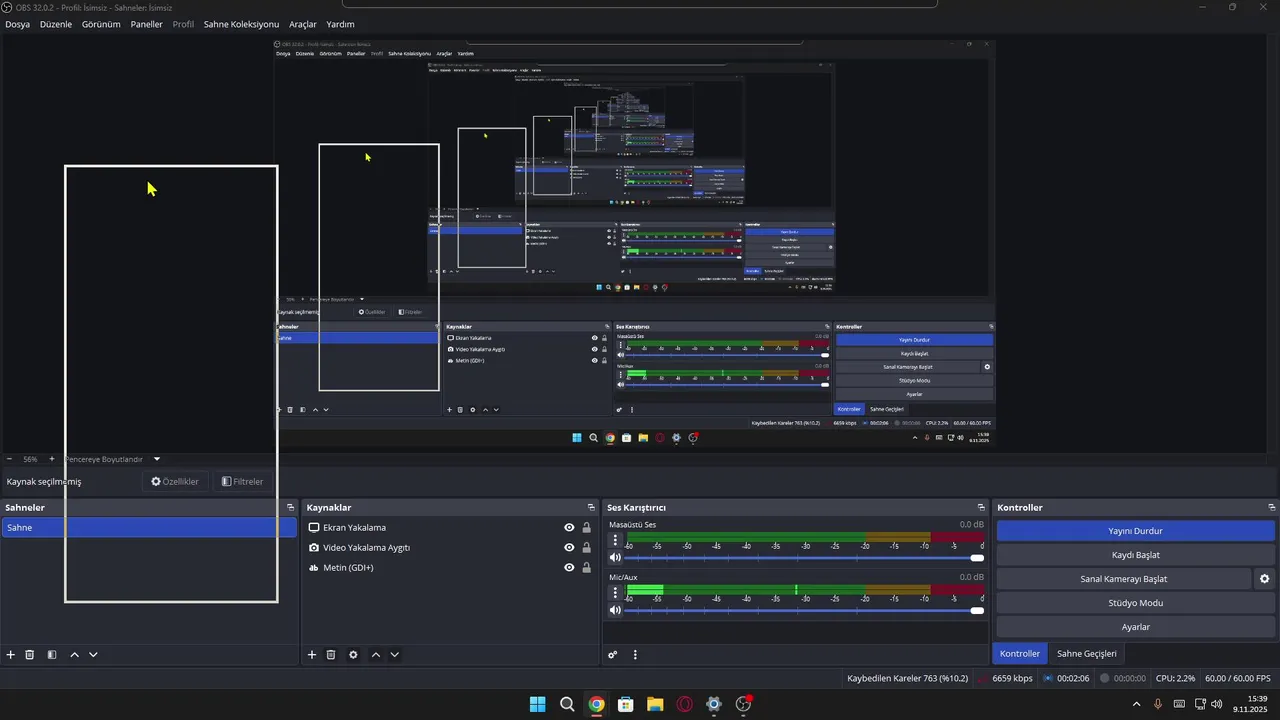Open Windows taskbar search

pyautogui.click(x=567, y=704)
